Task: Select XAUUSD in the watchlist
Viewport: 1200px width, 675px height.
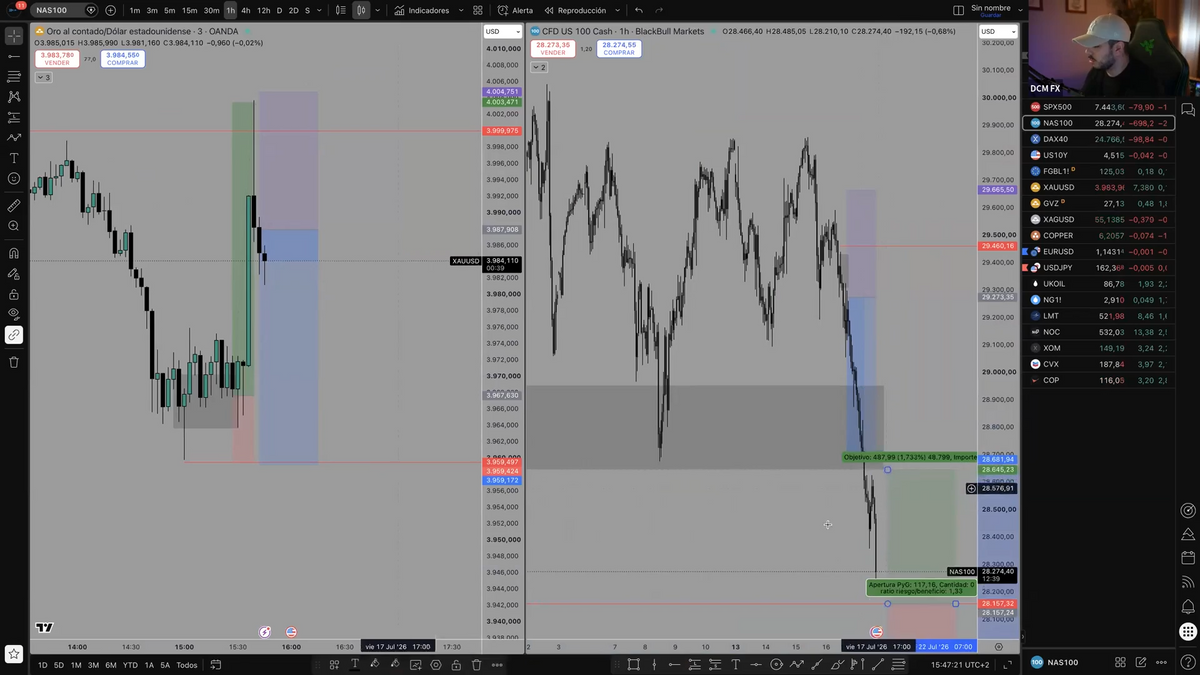Action: (1097, 187)
